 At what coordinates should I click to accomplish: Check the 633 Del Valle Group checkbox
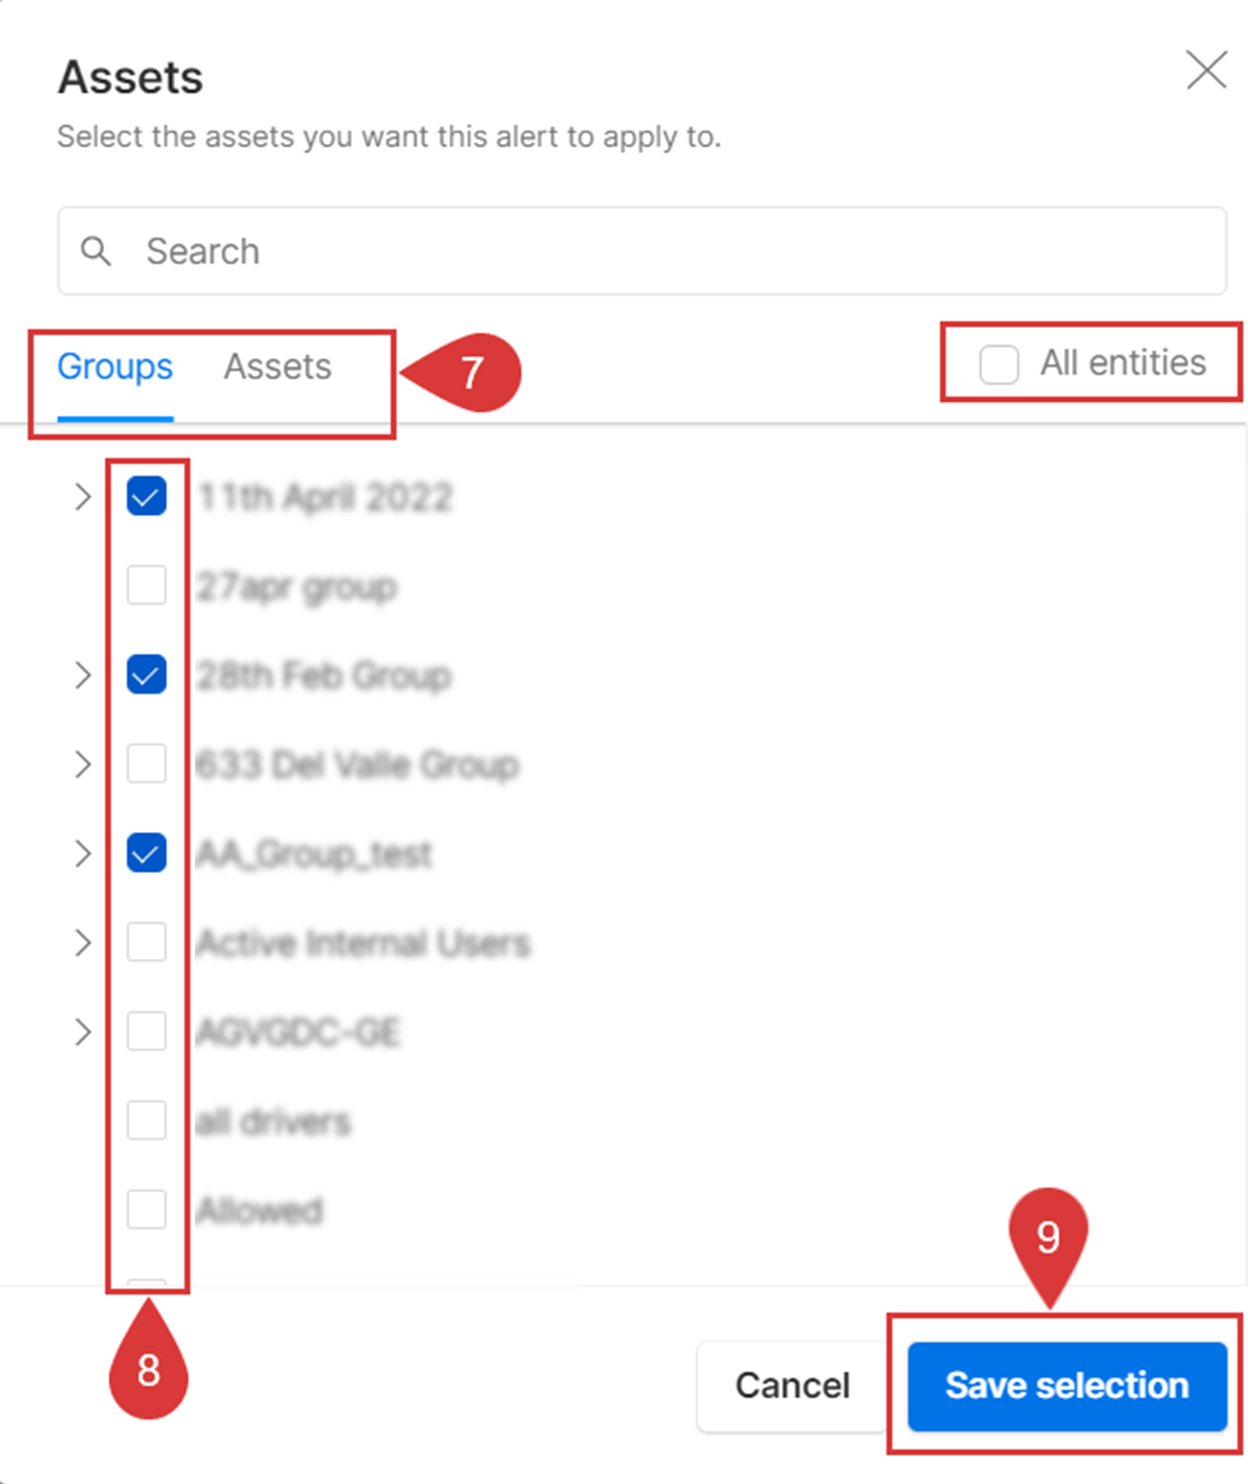[x=146, y=764]
